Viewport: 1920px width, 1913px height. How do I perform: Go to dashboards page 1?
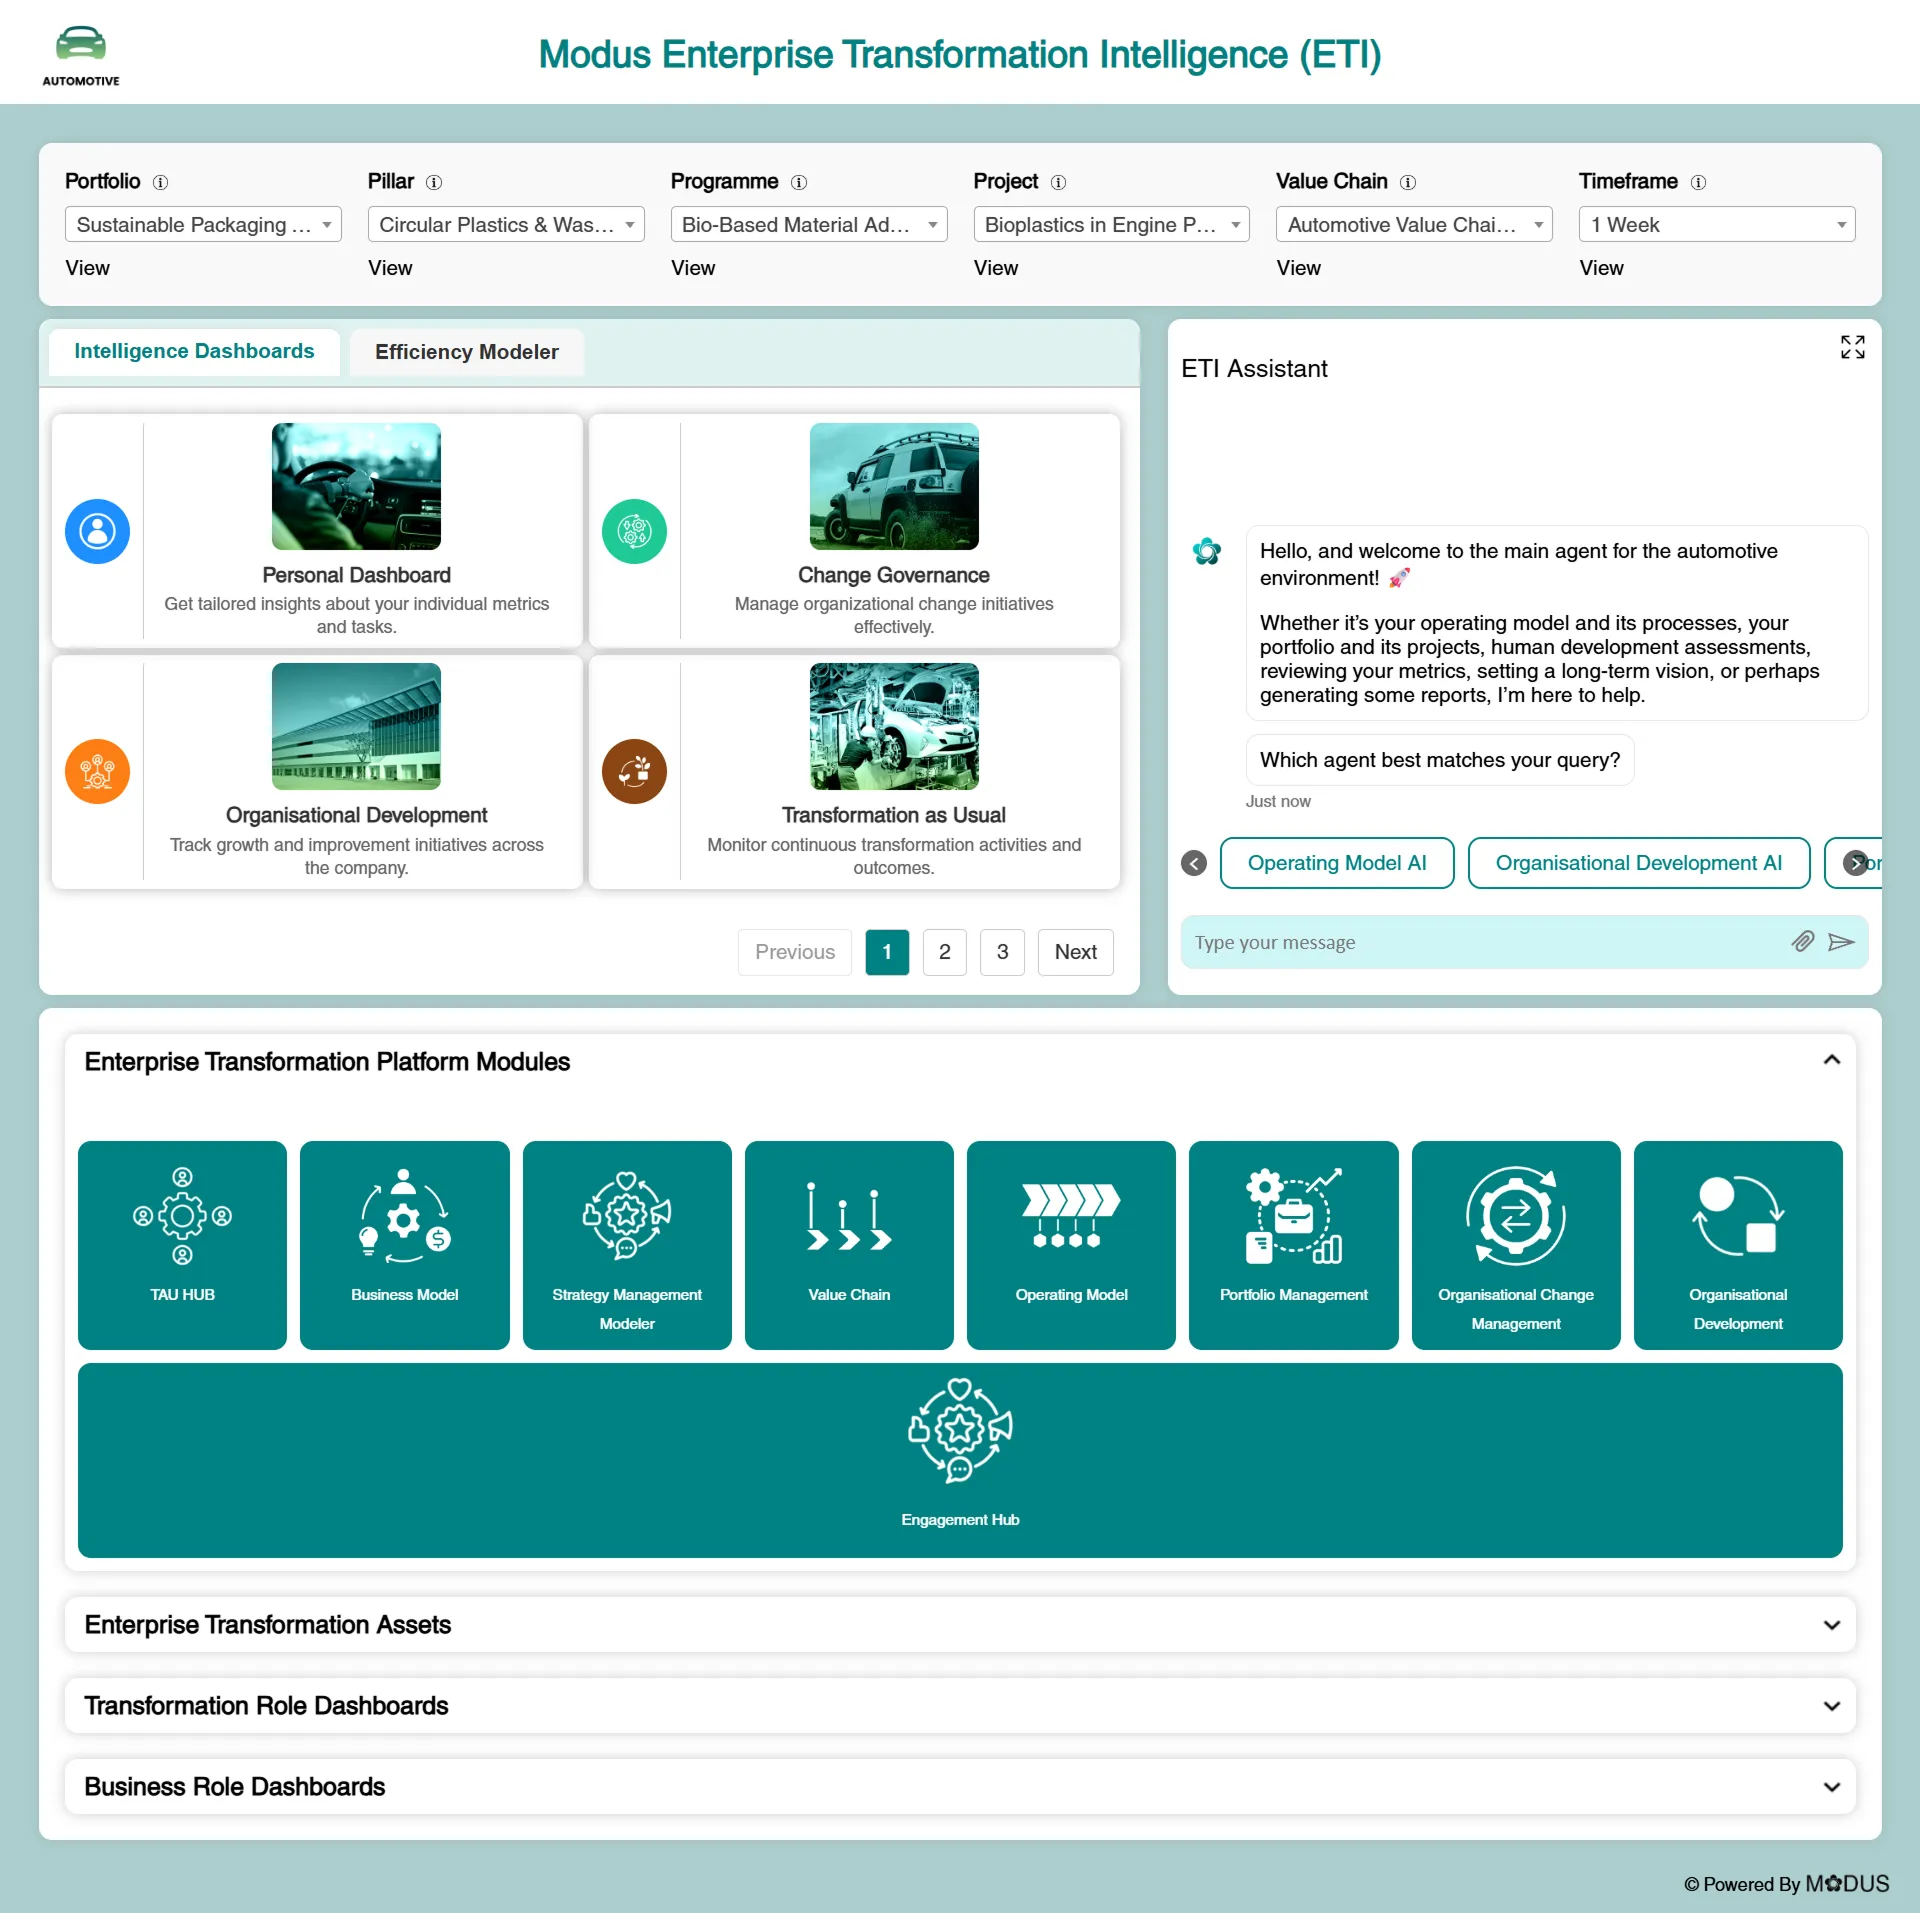[887, 952]
